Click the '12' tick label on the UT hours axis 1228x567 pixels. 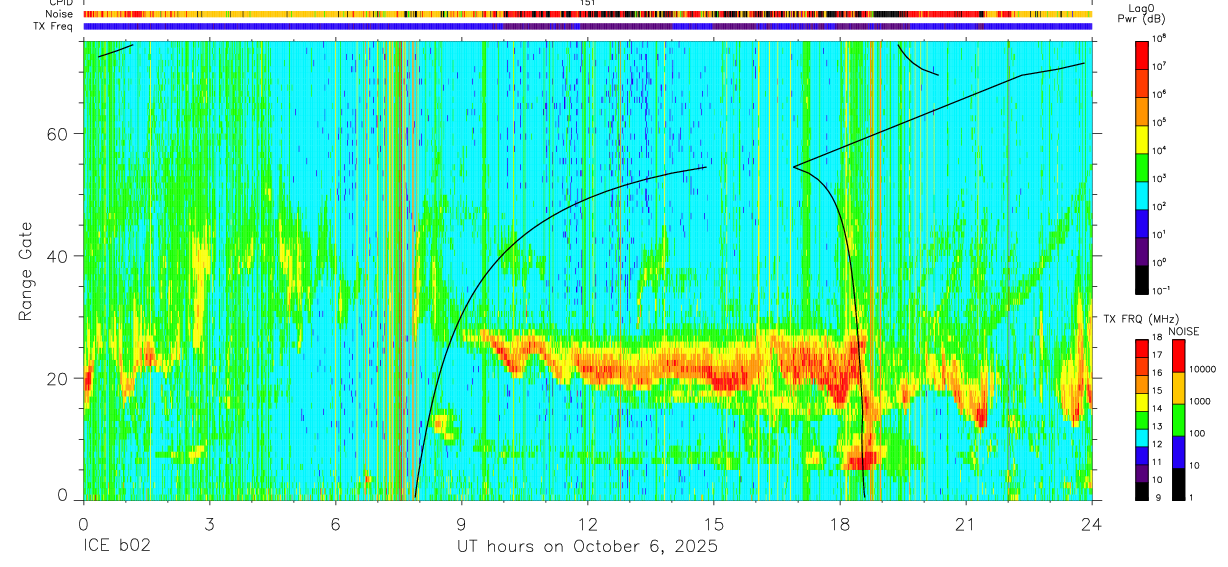[588, 523]
